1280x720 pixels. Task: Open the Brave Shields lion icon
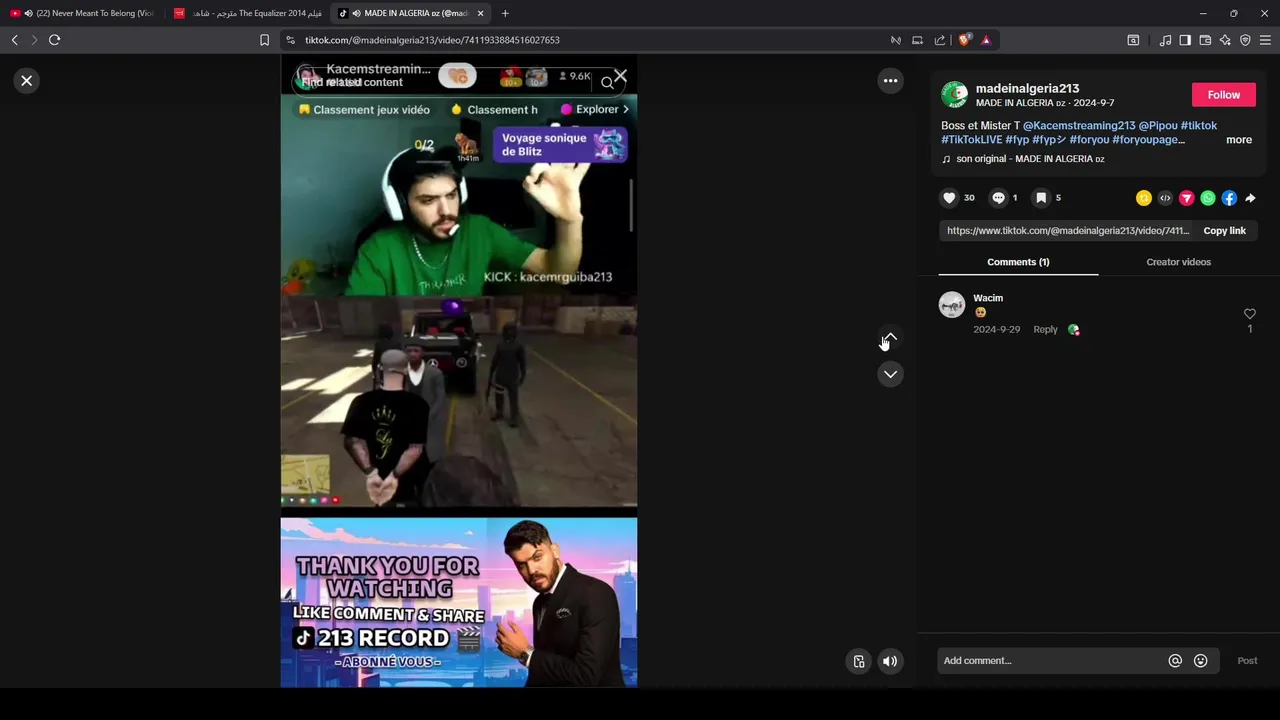[964, 40]
